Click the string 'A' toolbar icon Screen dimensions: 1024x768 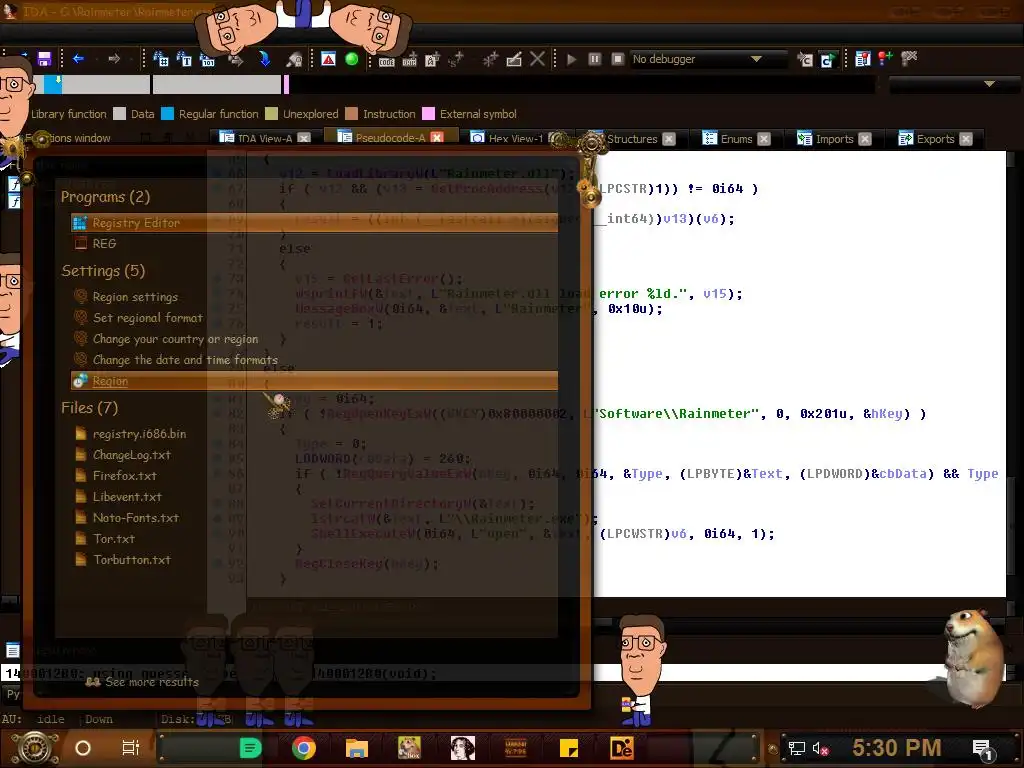[432, 60]
